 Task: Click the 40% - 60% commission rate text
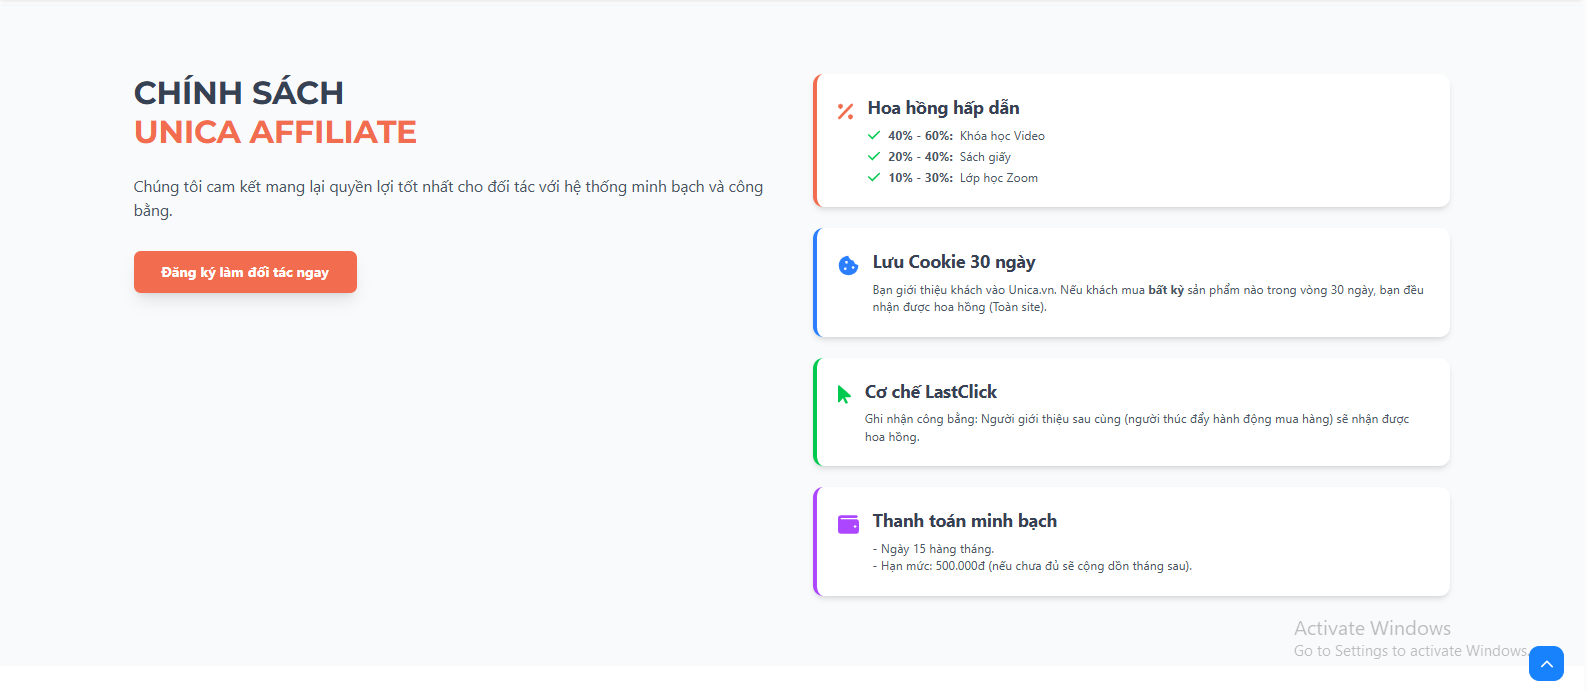(x=920, y=136)
